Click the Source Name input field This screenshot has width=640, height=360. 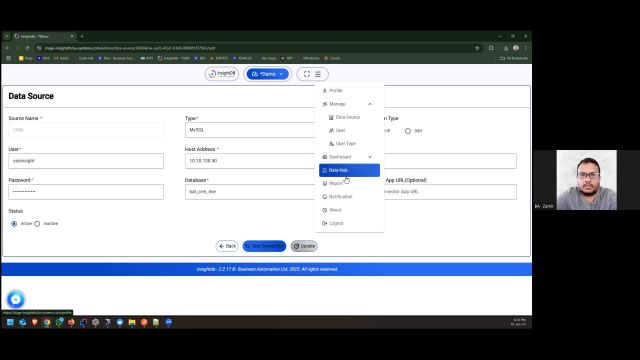(86, 130)
